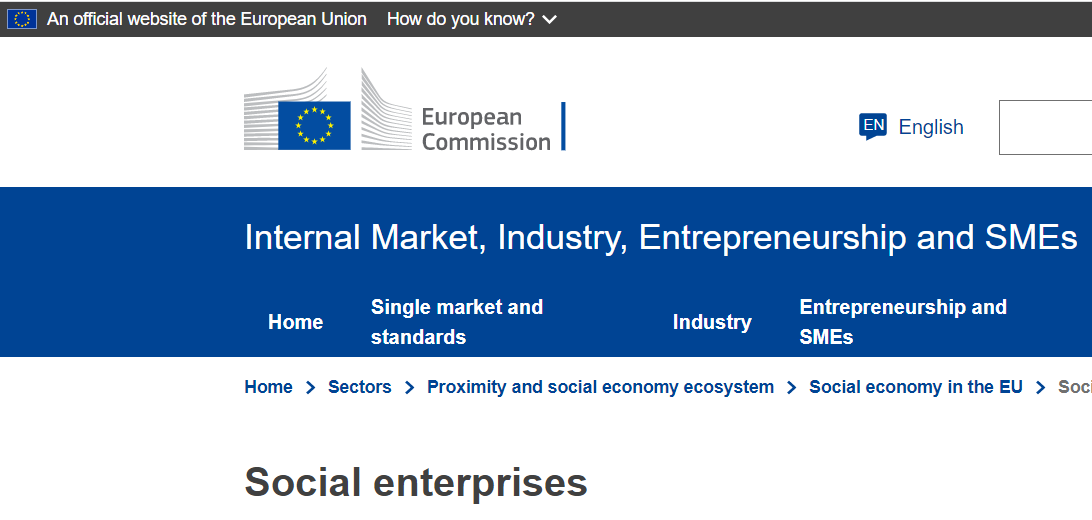Click the chevron beside 'How do you know?'

(549, 20)
